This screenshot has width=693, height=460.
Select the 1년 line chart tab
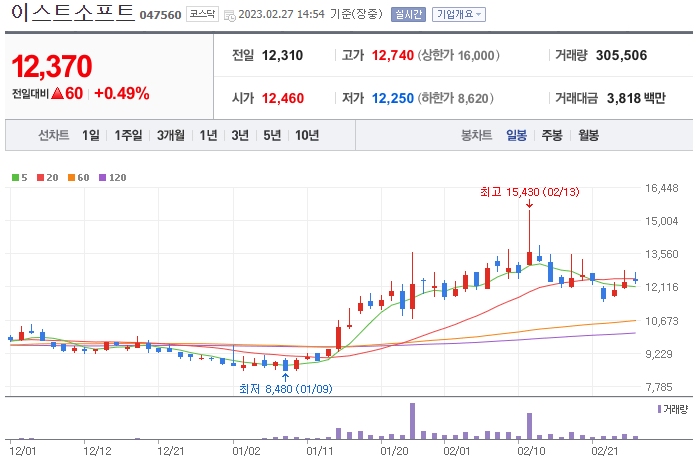point(208,135)
